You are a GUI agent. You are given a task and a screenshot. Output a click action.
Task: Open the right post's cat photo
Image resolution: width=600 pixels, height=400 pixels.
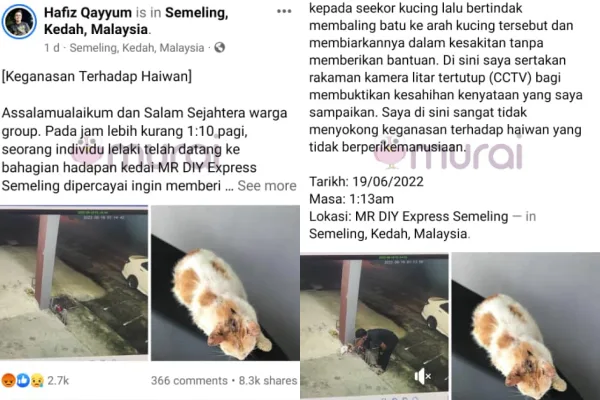point(526,326)
